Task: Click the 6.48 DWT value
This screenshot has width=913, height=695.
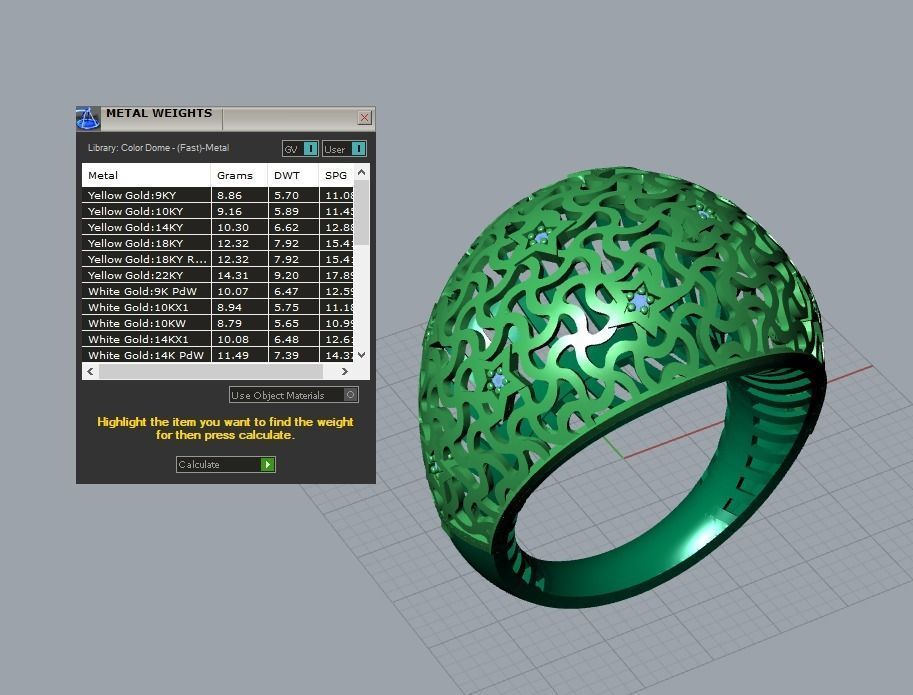Action: point(286,339)
